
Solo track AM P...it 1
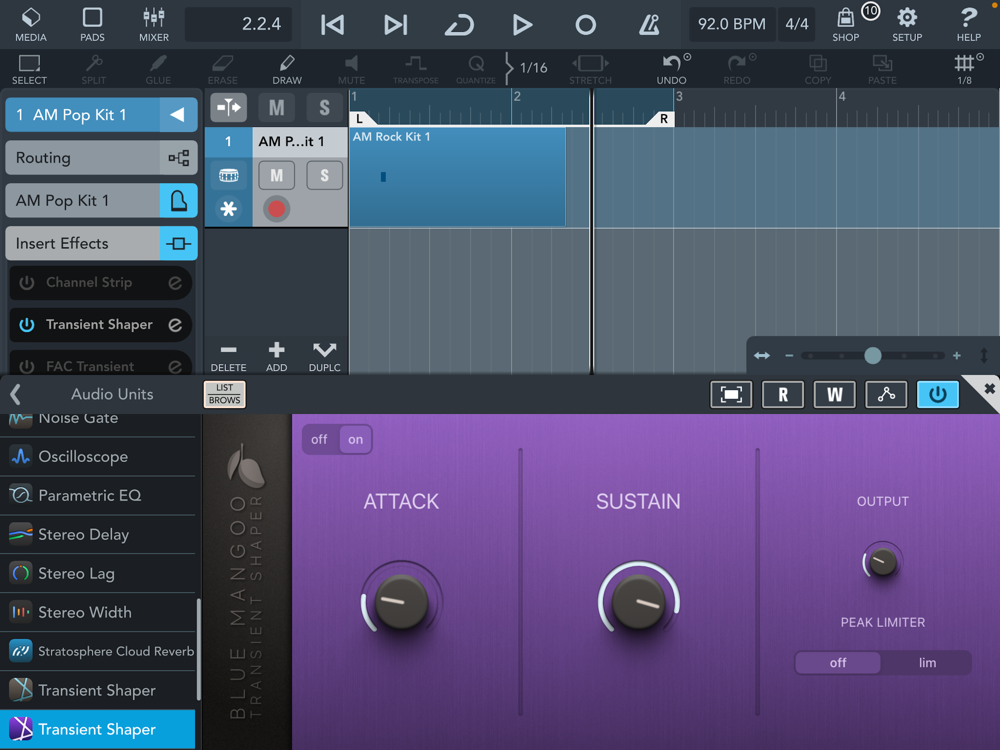[324, 175]
